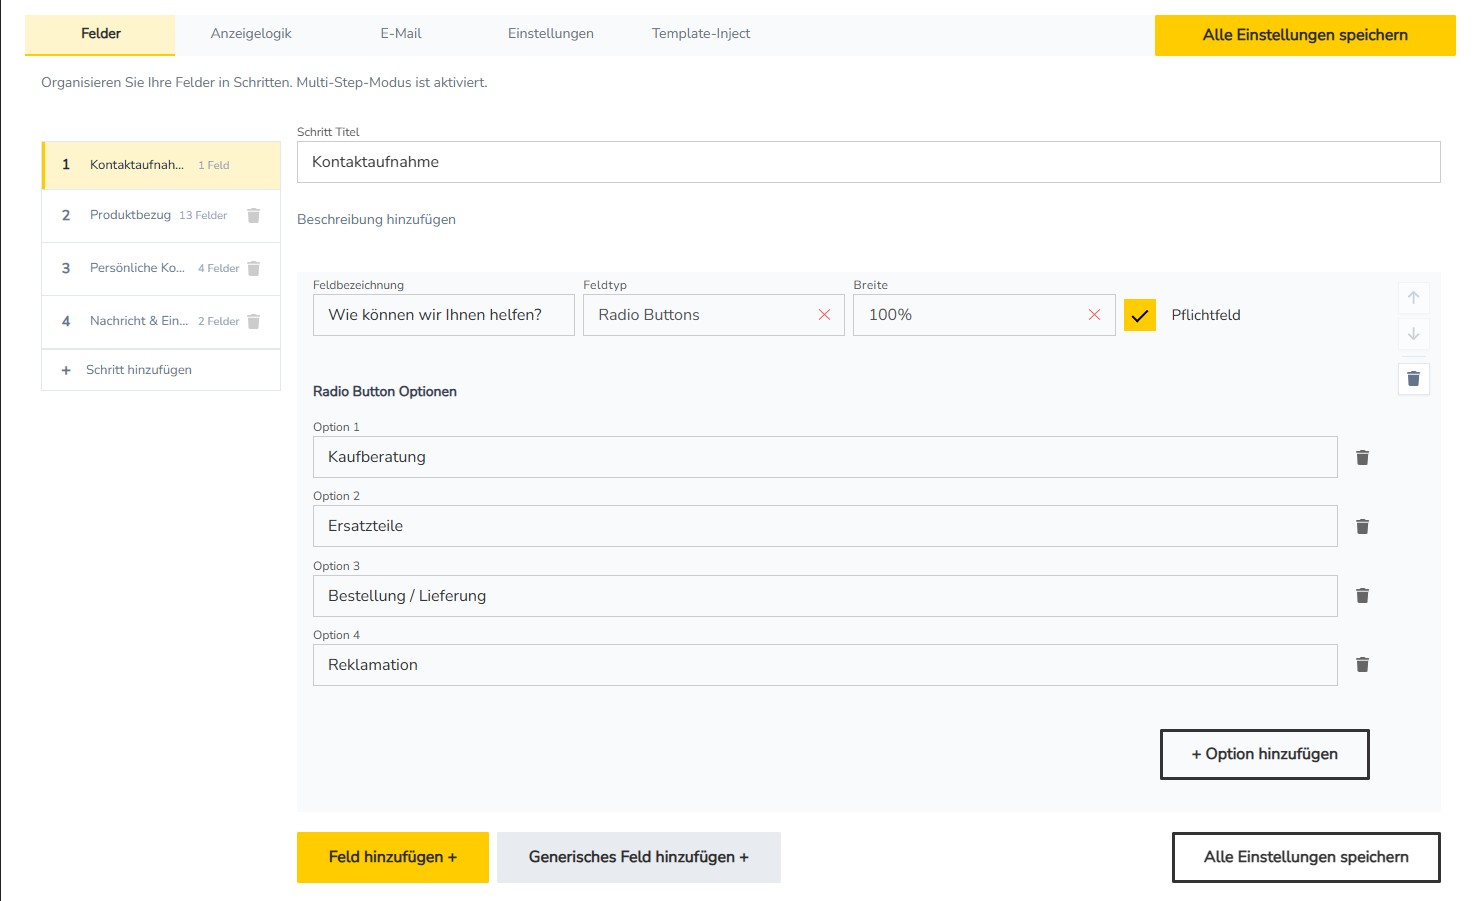The image size is (1478, 901).
Task: Select step 1 Kontaktaufnah...
Action: pyautogui.click(x=161, y=165)
